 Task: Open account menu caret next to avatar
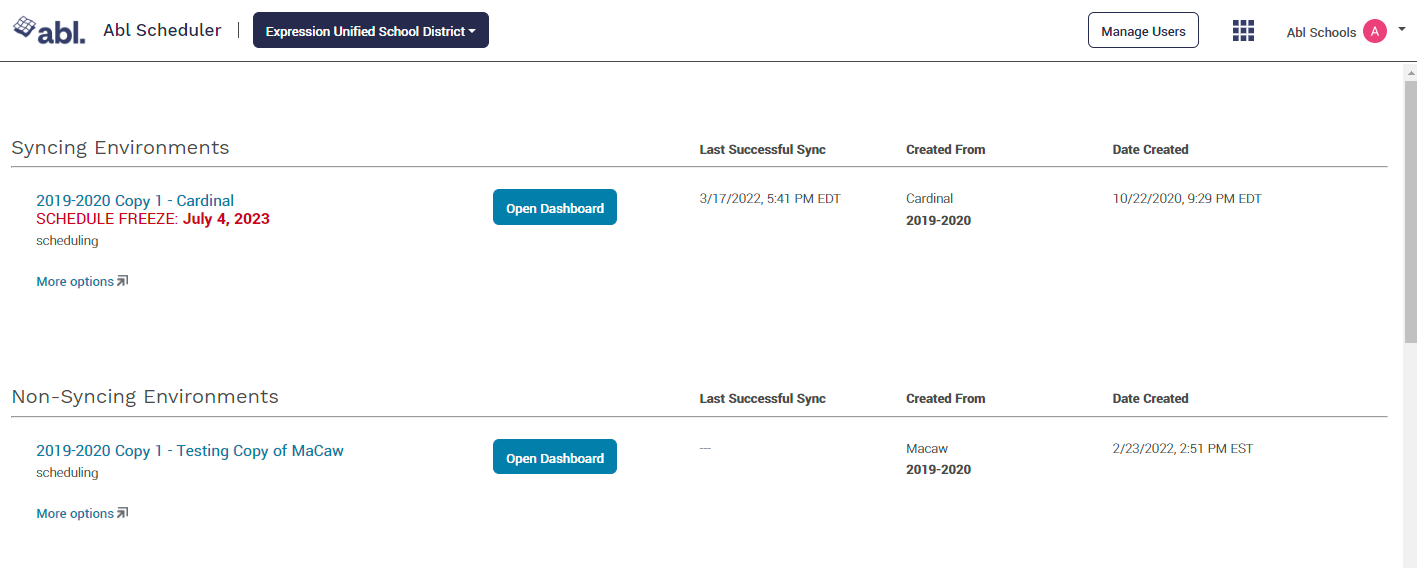coord(1402,30)
